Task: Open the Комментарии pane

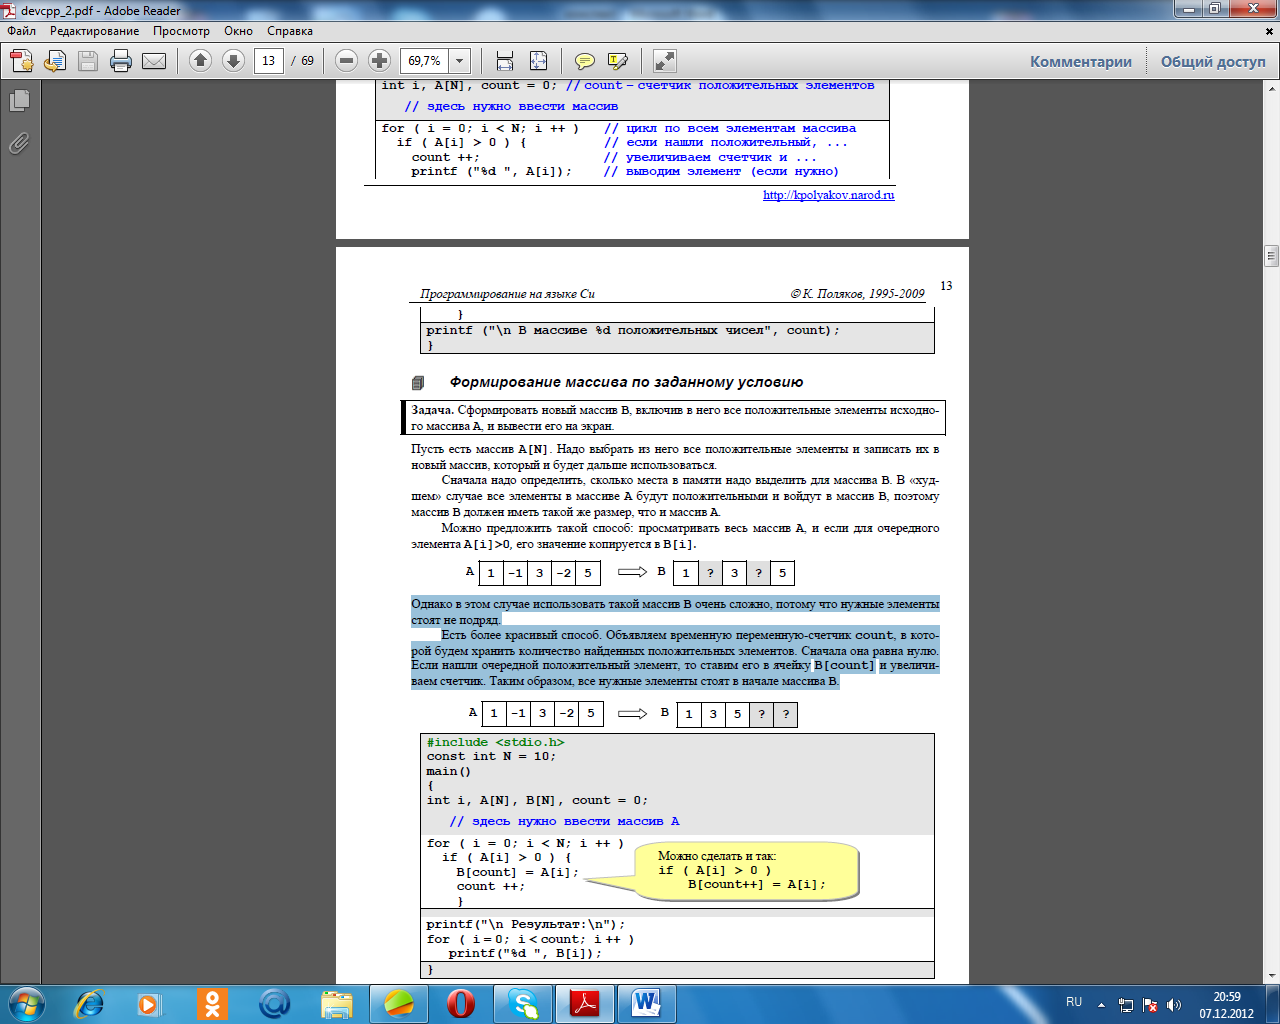Action: [x=1081, y=61]
